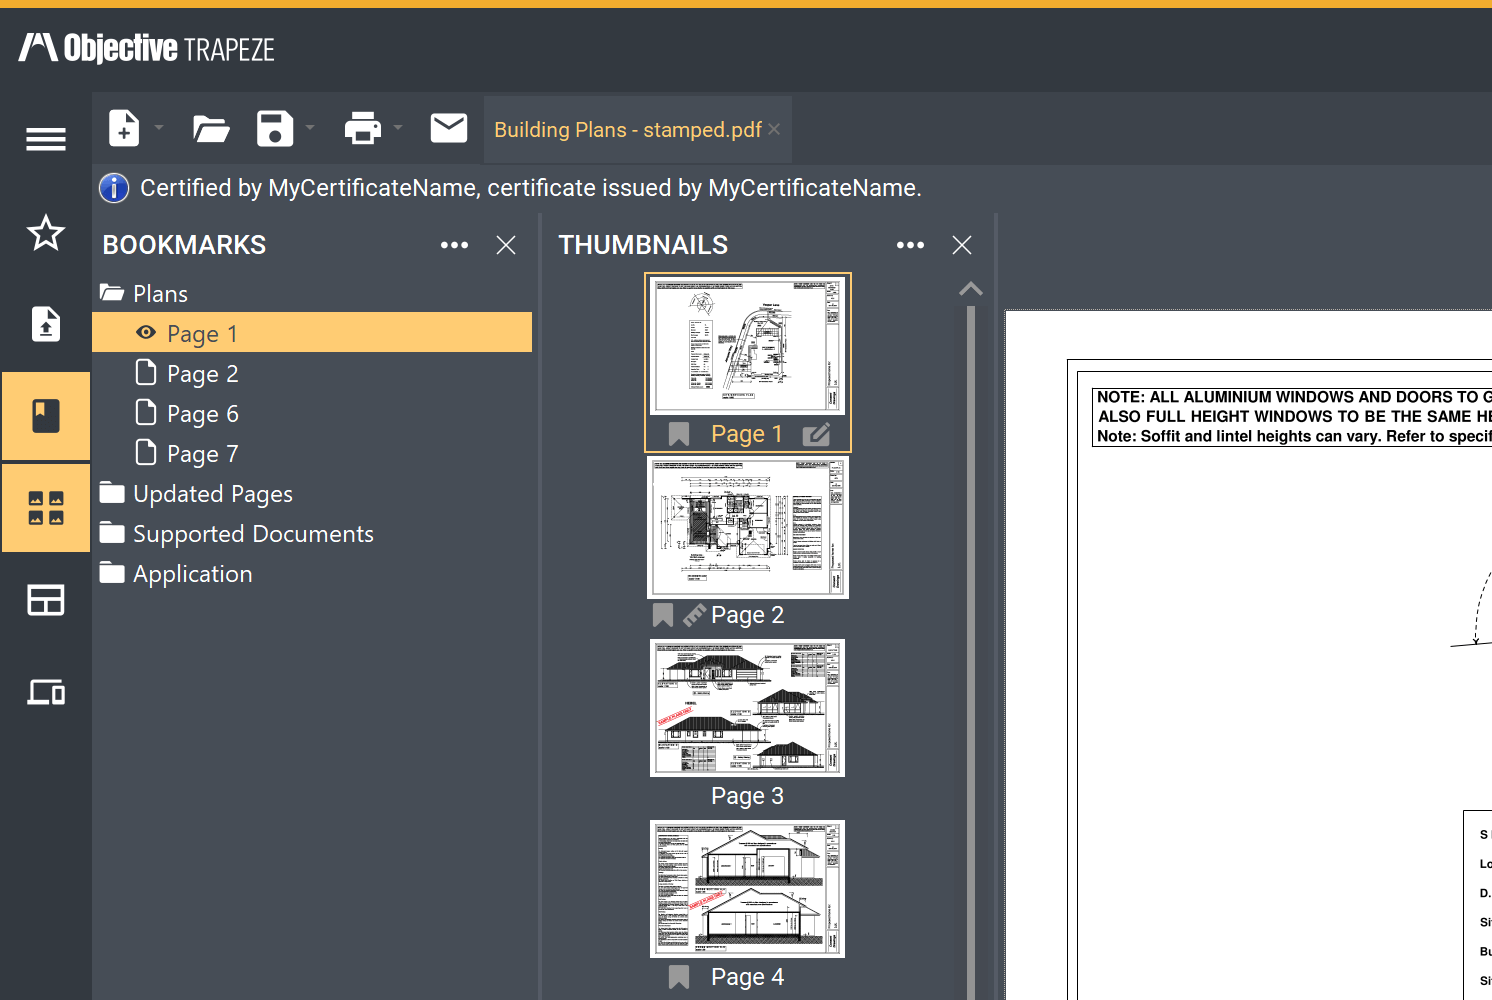Click the pencil edit icon on Page 1 thumbnail
This screenshot has width=1492, height=1000.
point(817,433)
